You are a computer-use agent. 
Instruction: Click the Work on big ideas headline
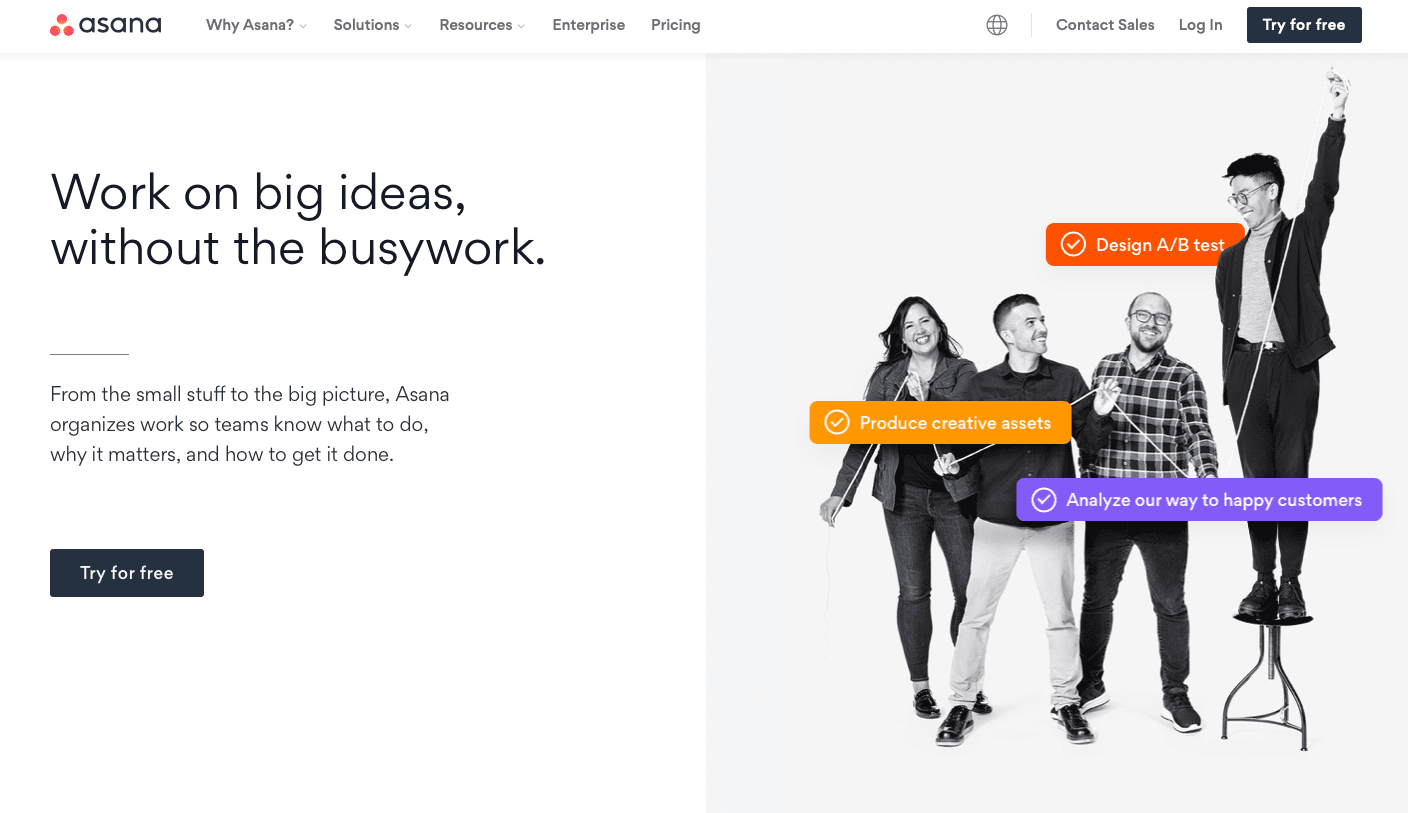pos(298,219)
